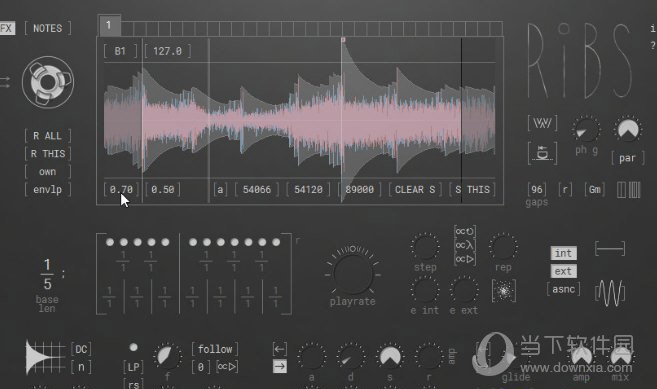
Task: Click the info 'i' icon at top right
Action: click(652, 29)
